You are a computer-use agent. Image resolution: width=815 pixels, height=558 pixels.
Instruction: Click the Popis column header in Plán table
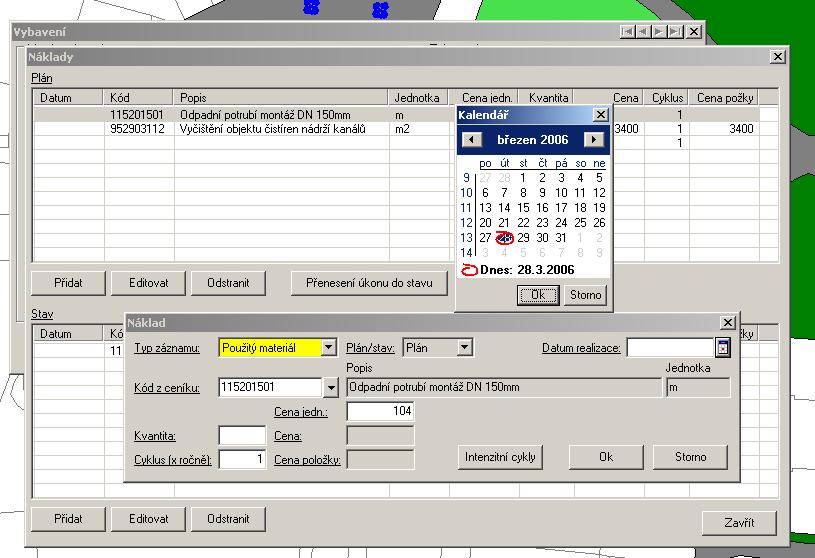[281, 98]
